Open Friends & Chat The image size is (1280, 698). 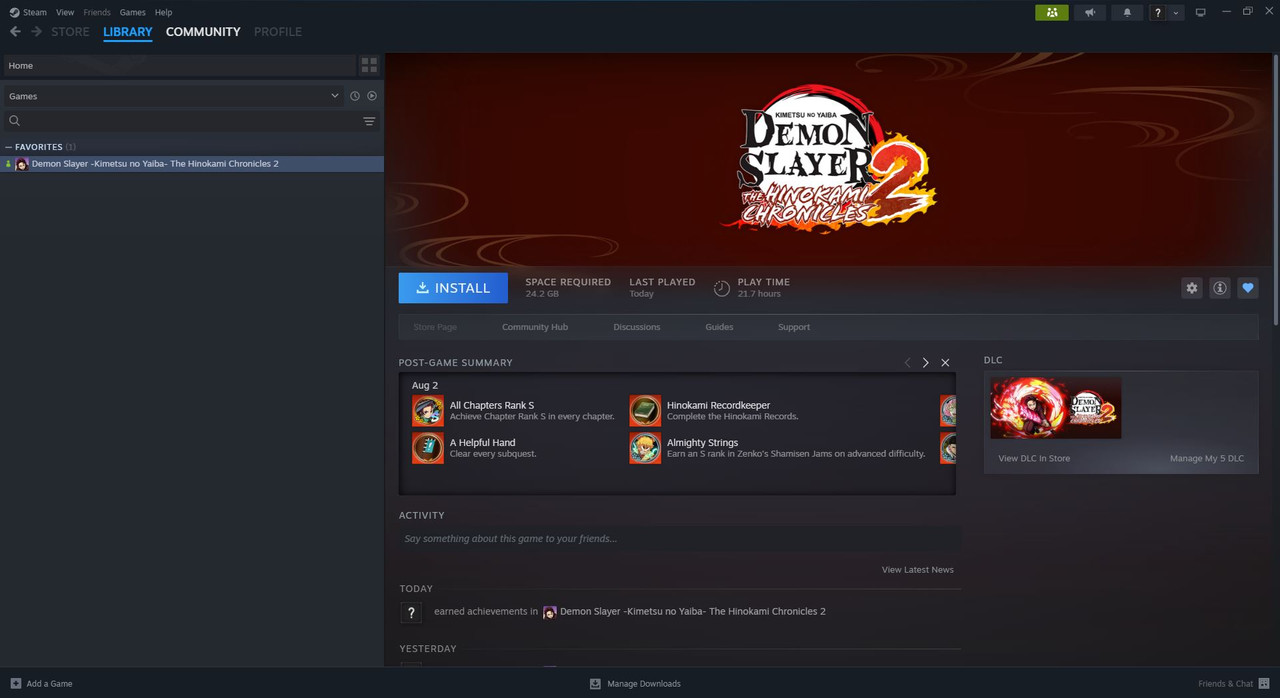pos(1234,684)
